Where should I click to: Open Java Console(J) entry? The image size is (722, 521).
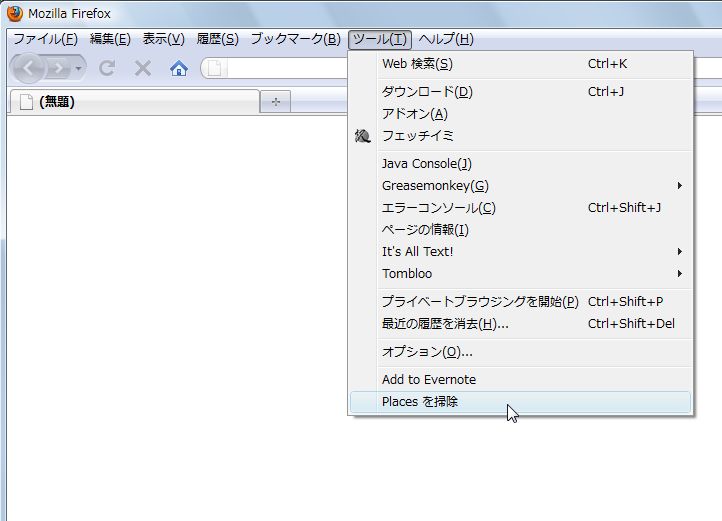tap(520, 164)
